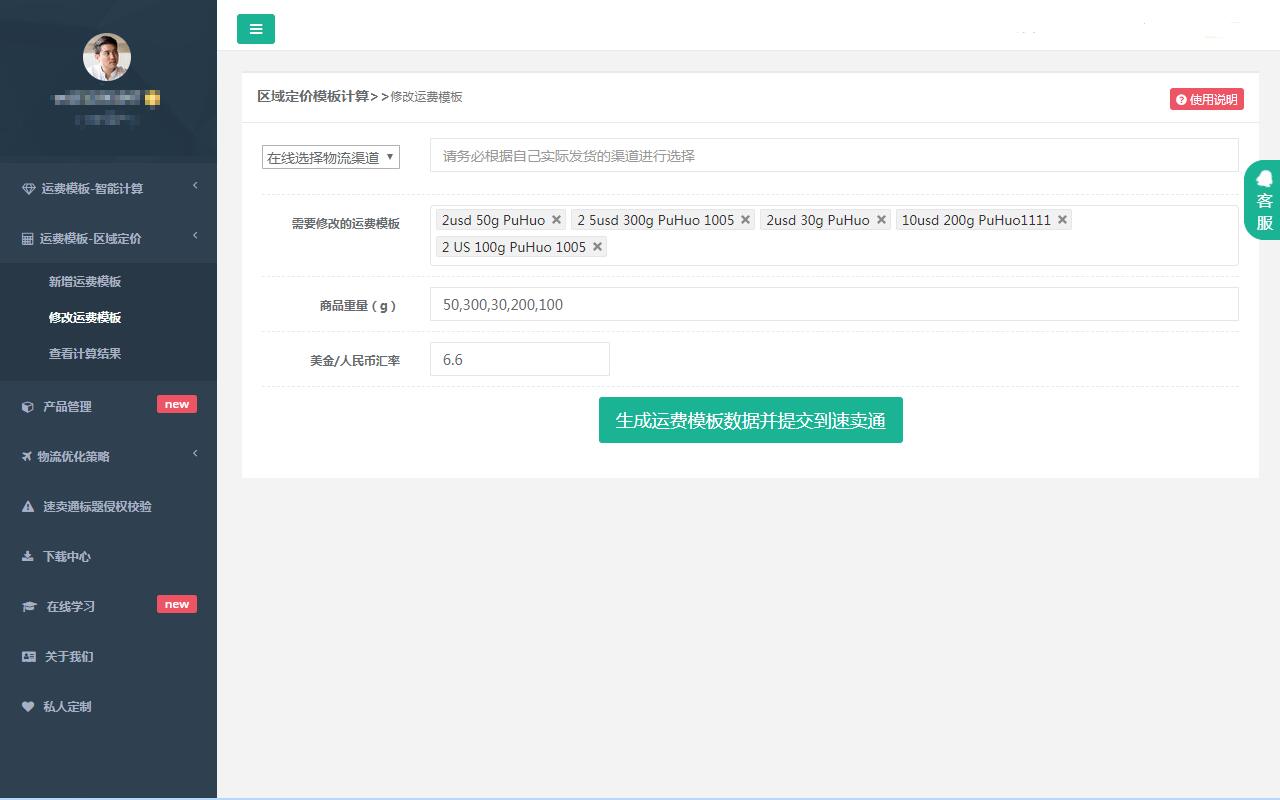Screen dimensions: 1280x800
Task: Open the 客服 customer service panel
Action: [x=1263, y=201]
